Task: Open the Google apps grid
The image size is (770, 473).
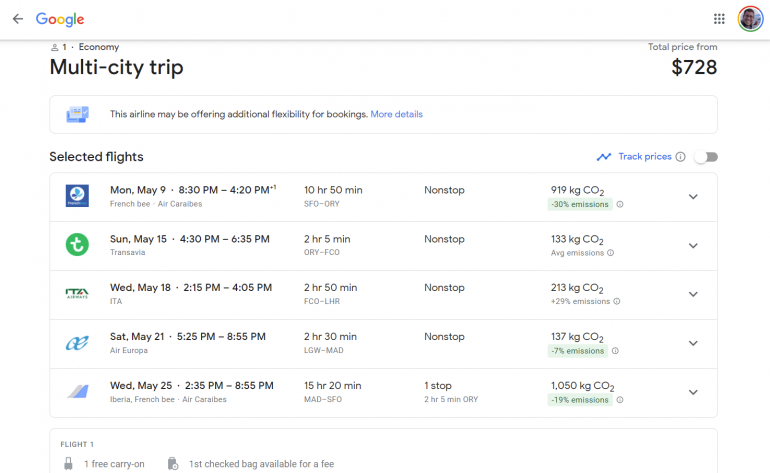Action: 719,19
